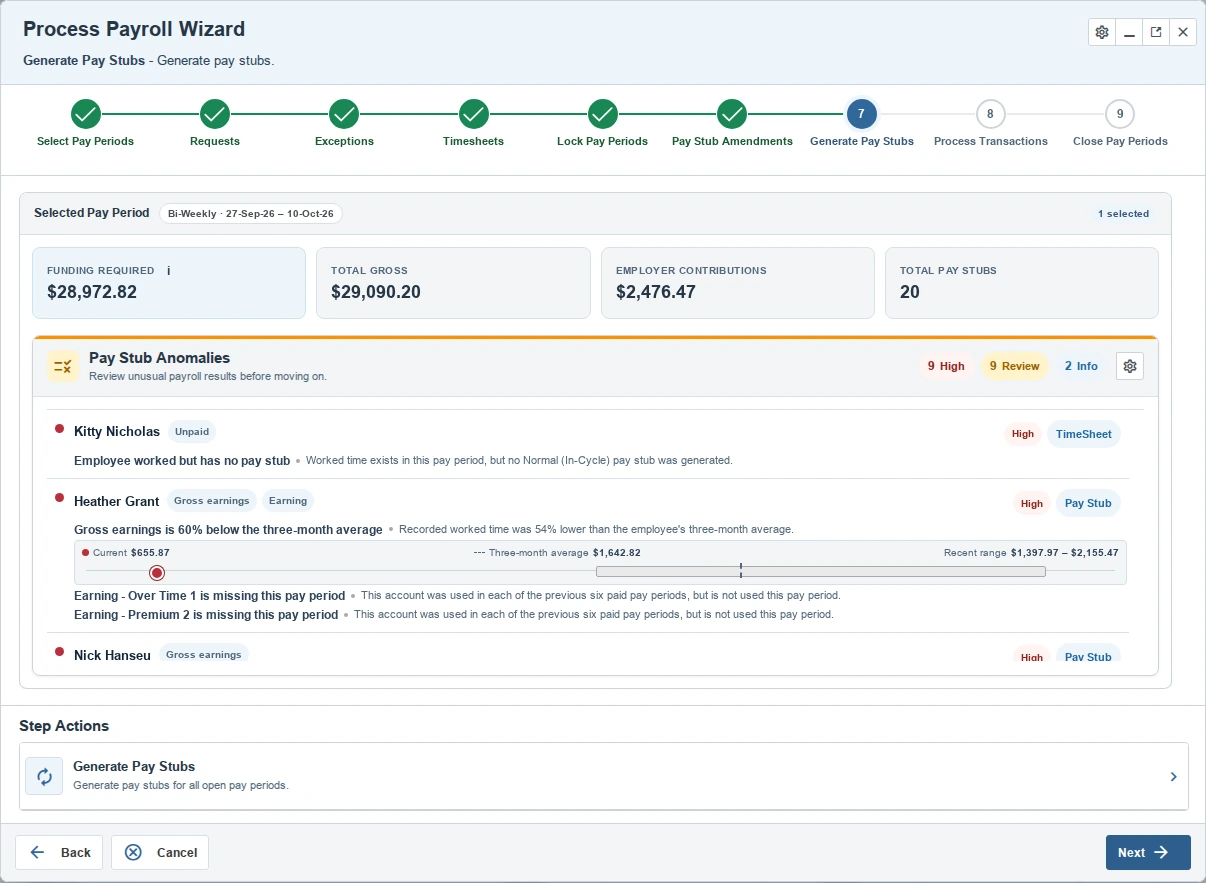Click the recent range bar for Heather Grant
1206x883 pixels.
pyautogui.click(x=820, y=572)
